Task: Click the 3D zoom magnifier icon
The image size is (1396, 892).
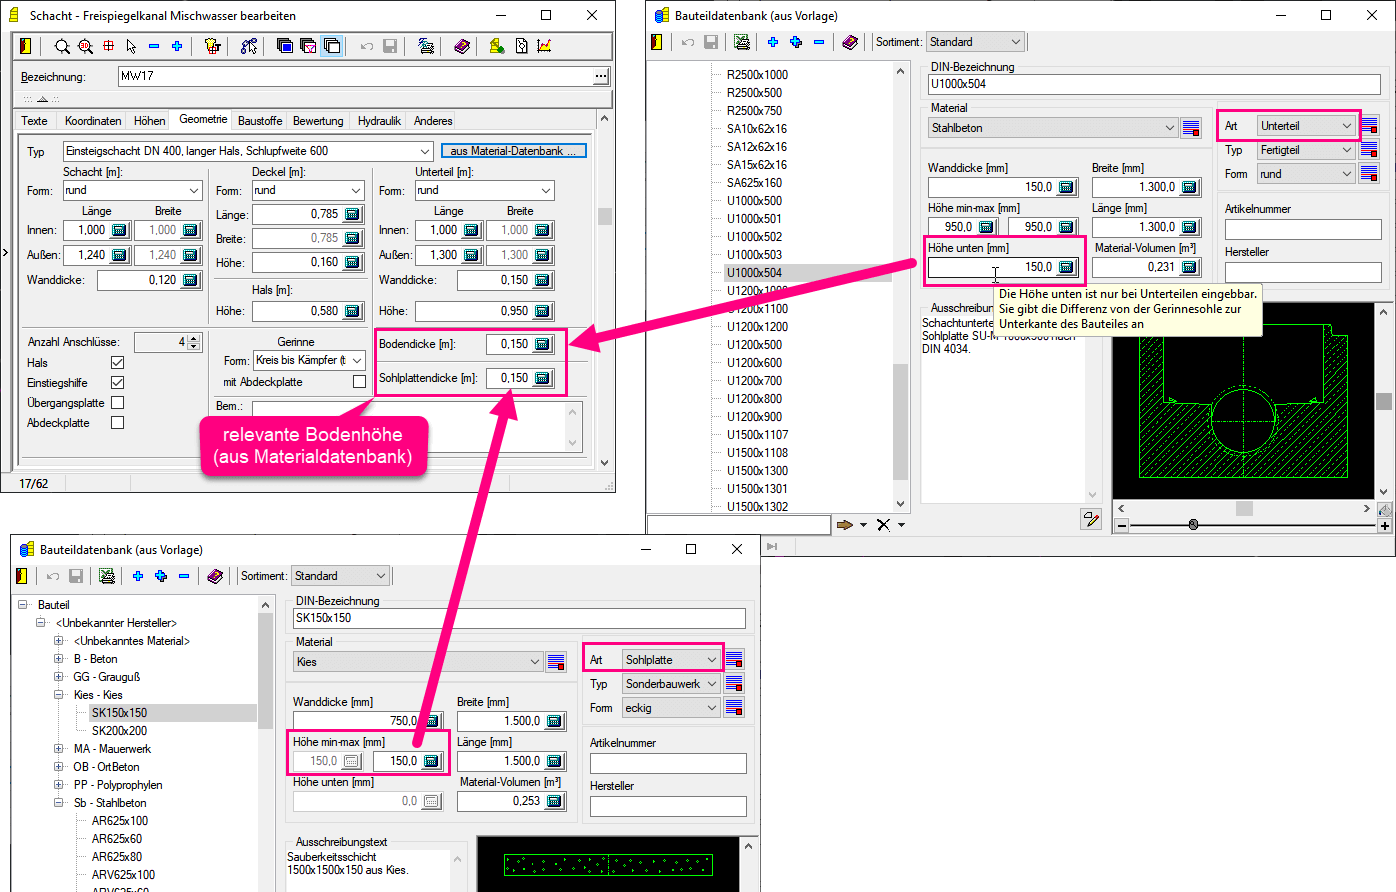Action: [85, 46]
